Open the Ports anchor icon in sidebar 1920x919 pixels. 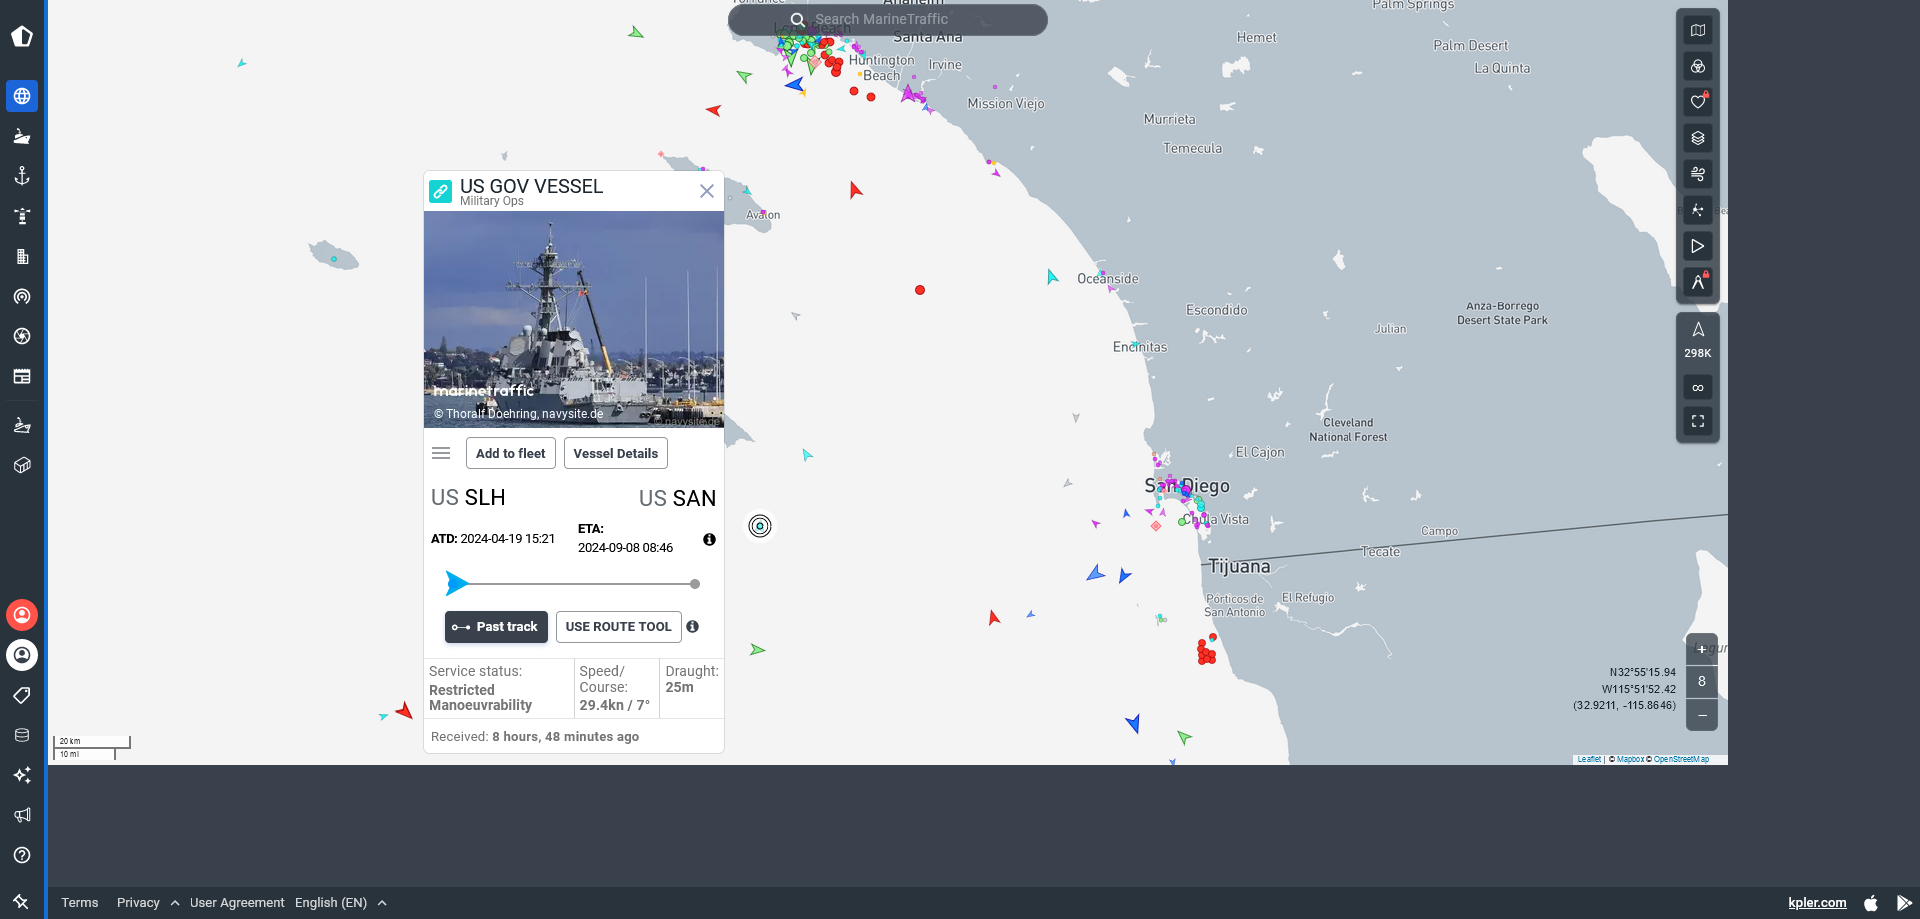pyautogui.click(x=22, y=176)
